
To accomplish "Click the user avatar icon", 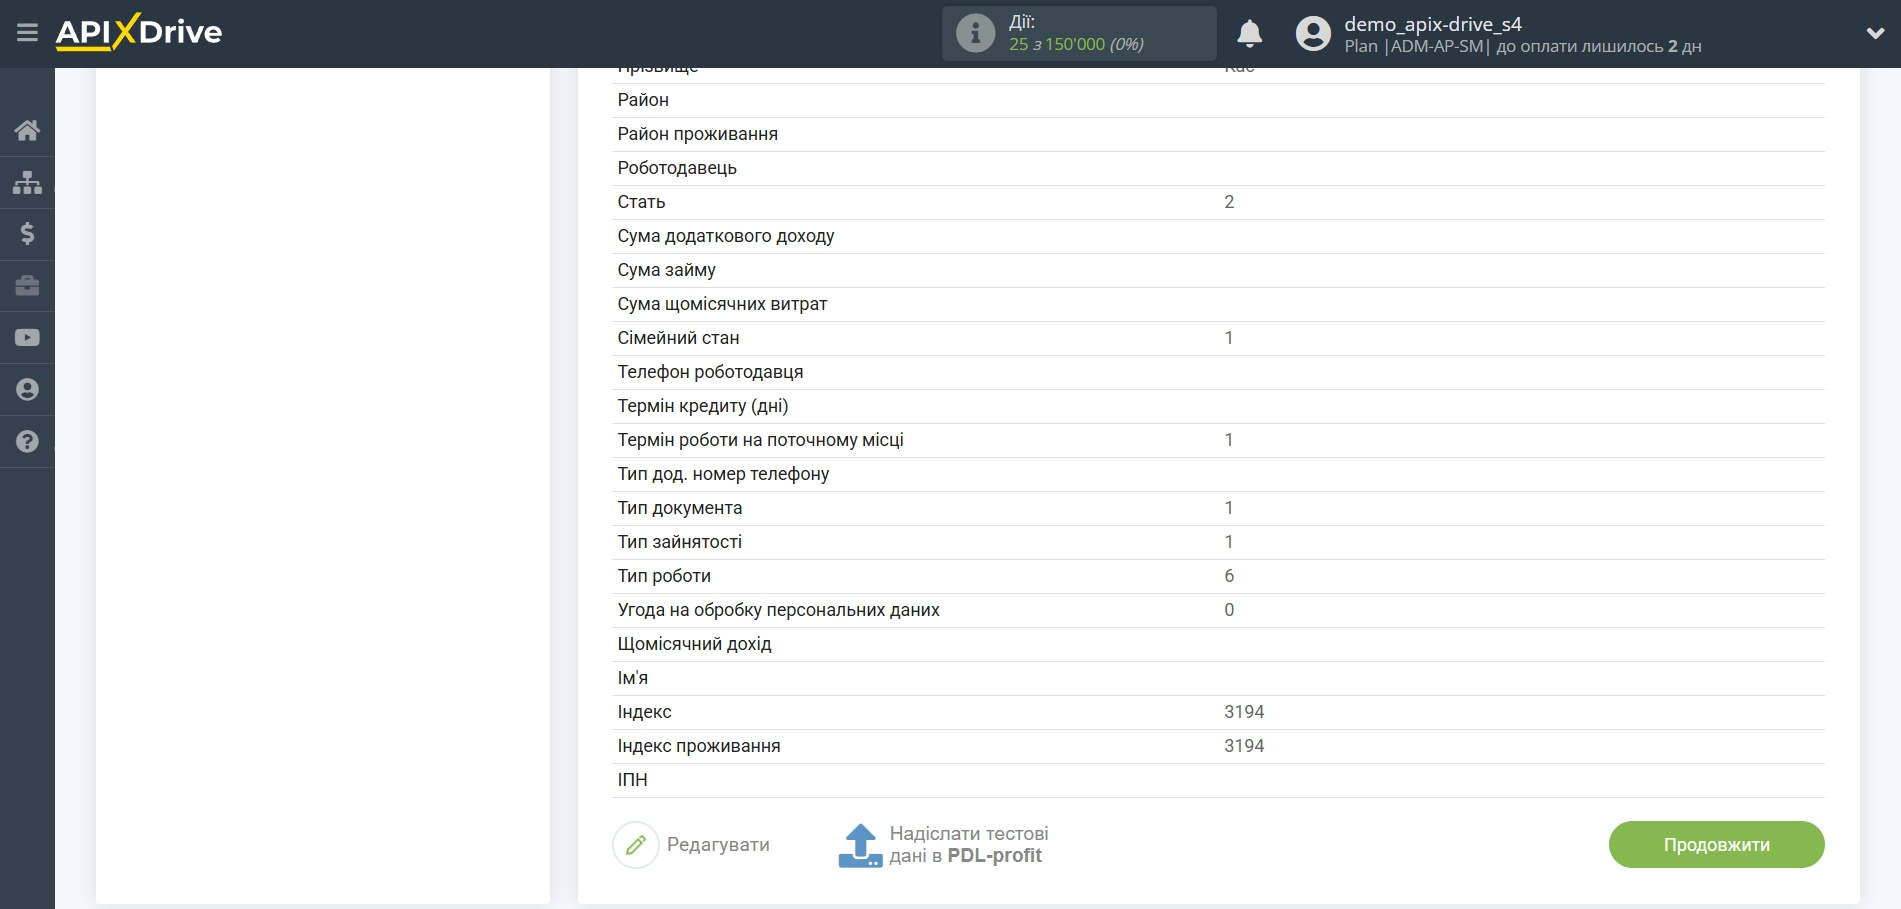I will tap(1313, 34).
